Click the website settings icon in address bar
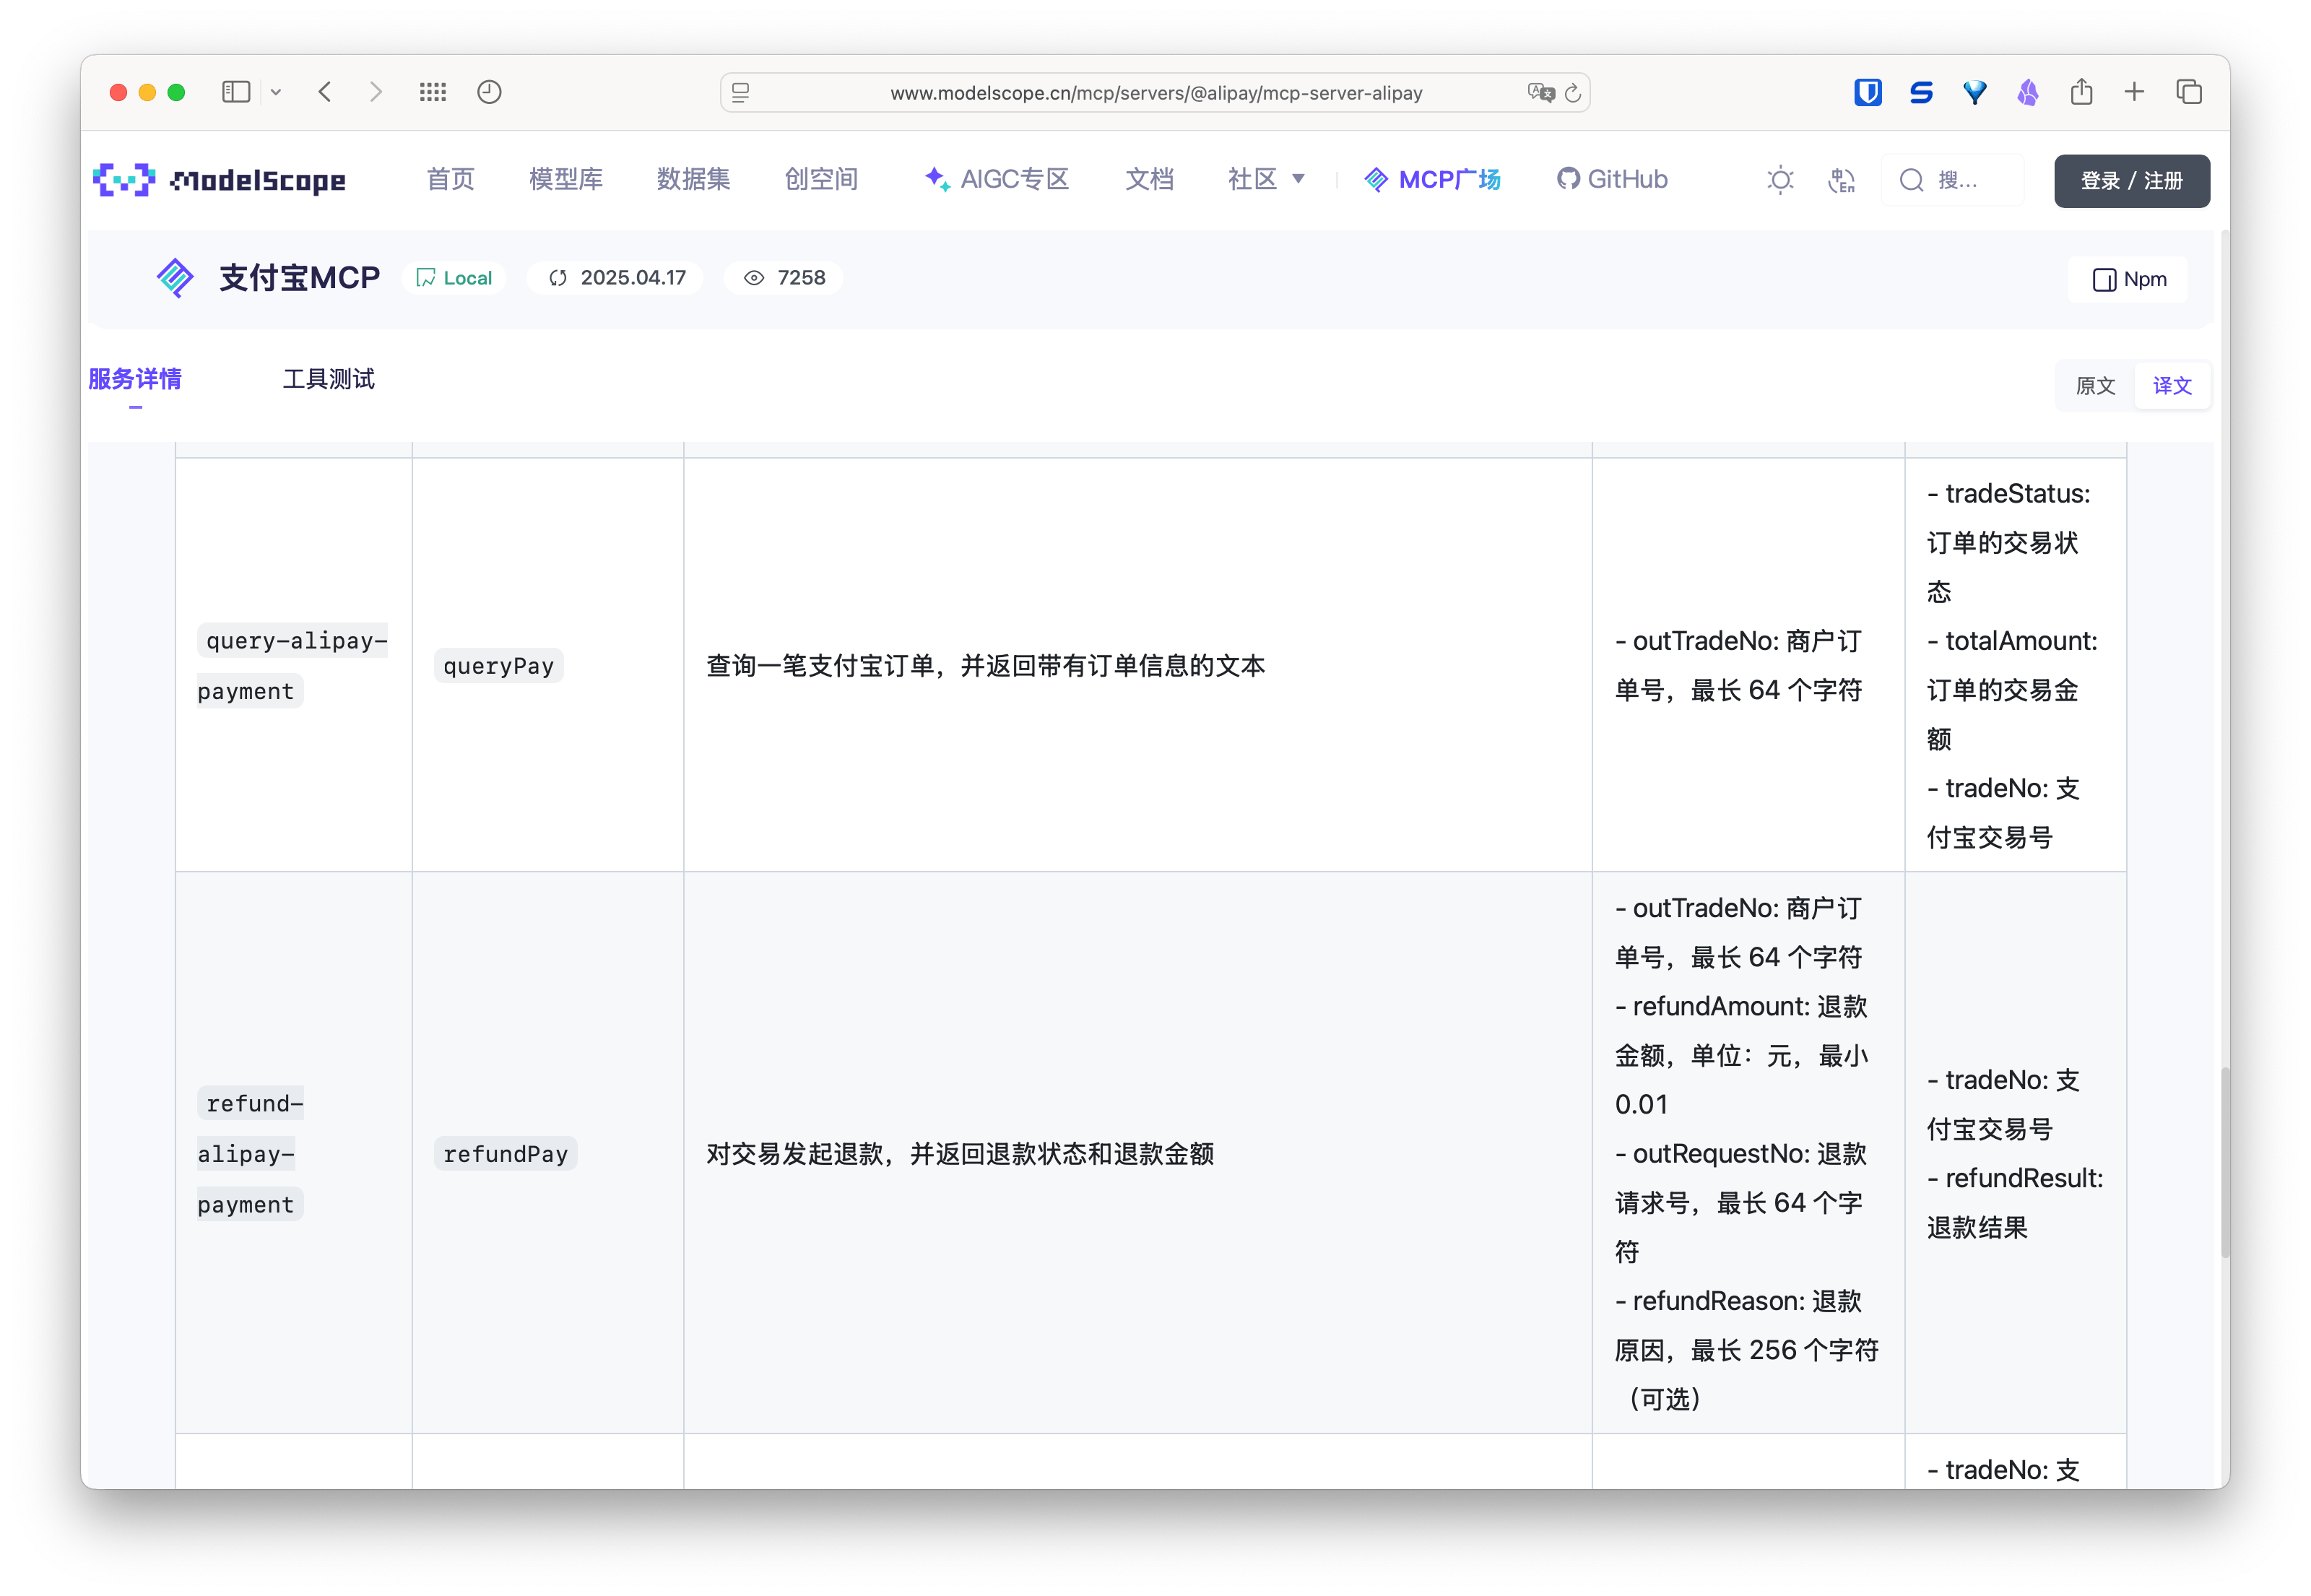The height and width of the screenshot is (1596, 2311). [x=741, y=93]
